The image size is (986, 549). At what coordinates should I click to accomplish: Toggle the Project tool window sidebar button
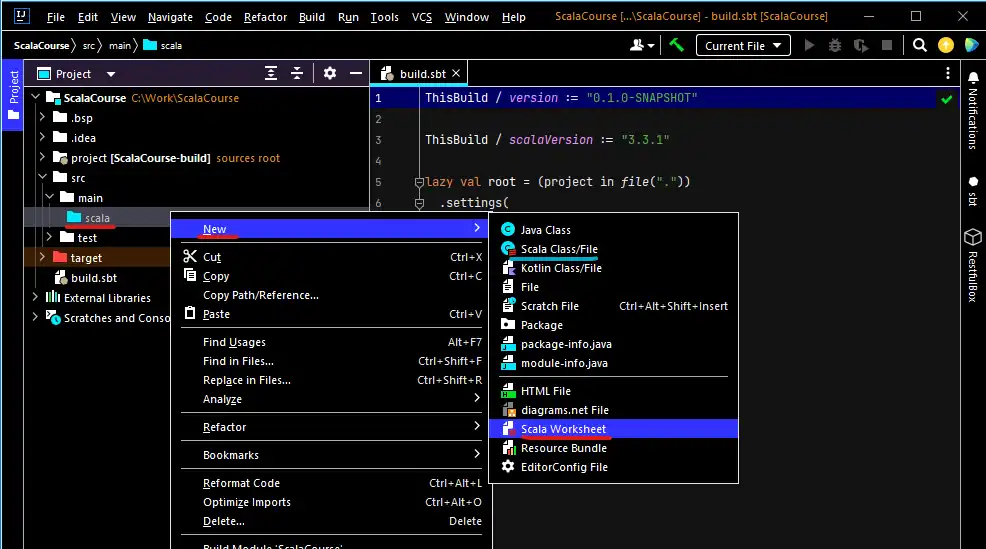(x=13, y=95)
